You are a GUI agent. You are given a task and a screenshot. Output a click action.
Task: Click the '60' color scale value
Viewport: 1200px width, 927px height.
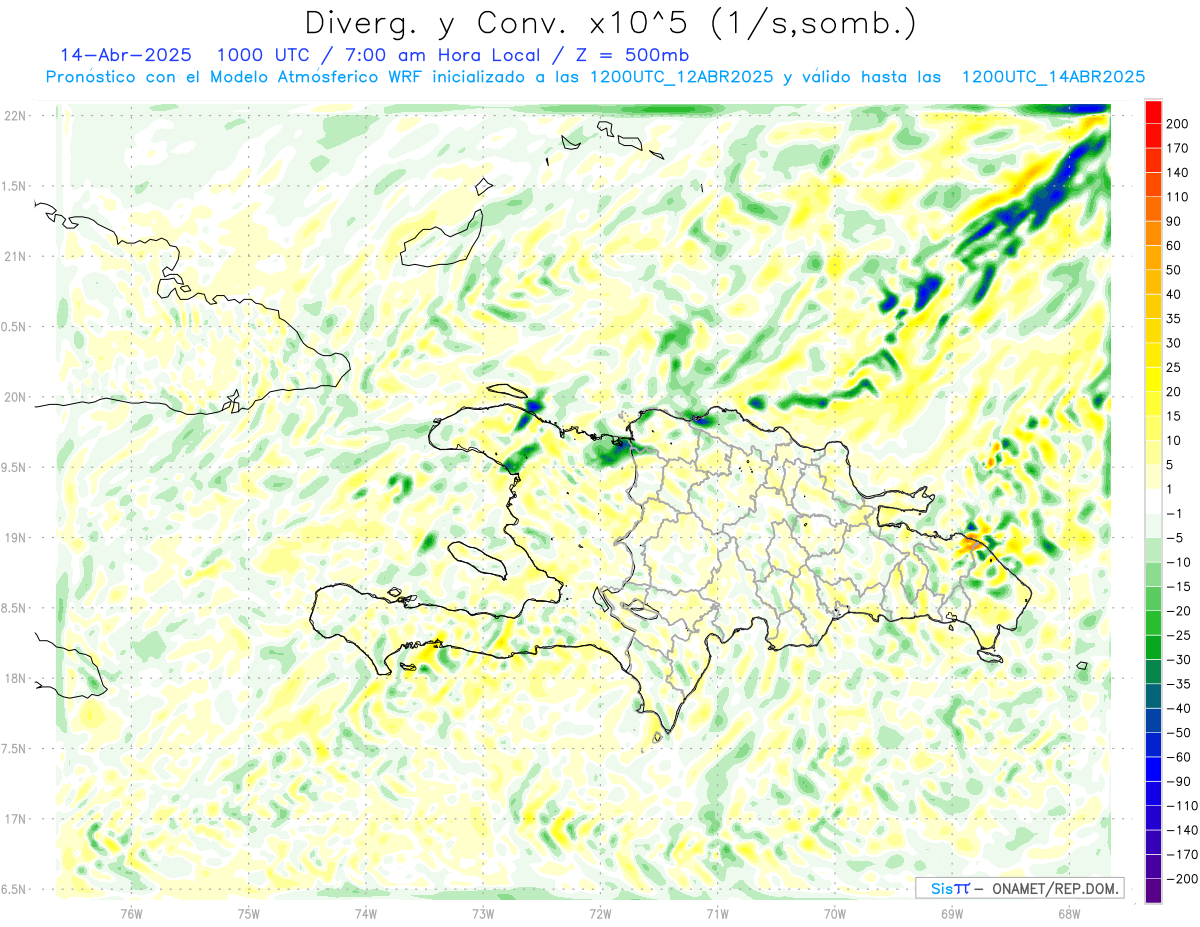click(1175, 246)
